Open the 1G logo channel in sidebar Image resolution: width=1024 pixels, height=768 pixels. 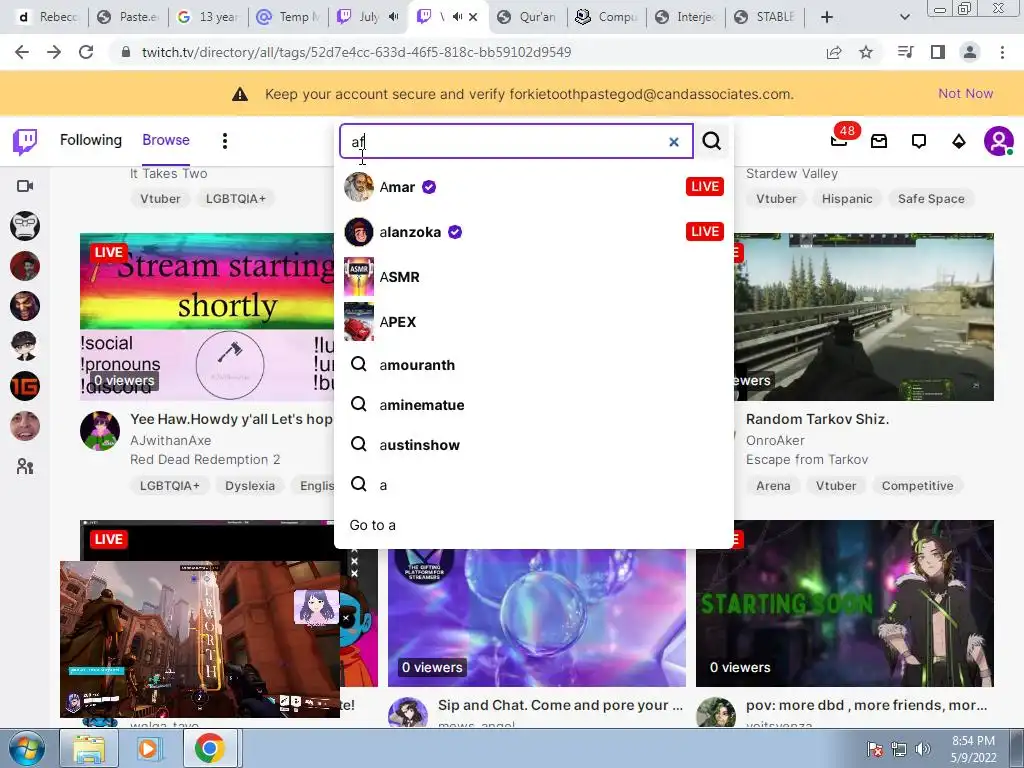25,386
